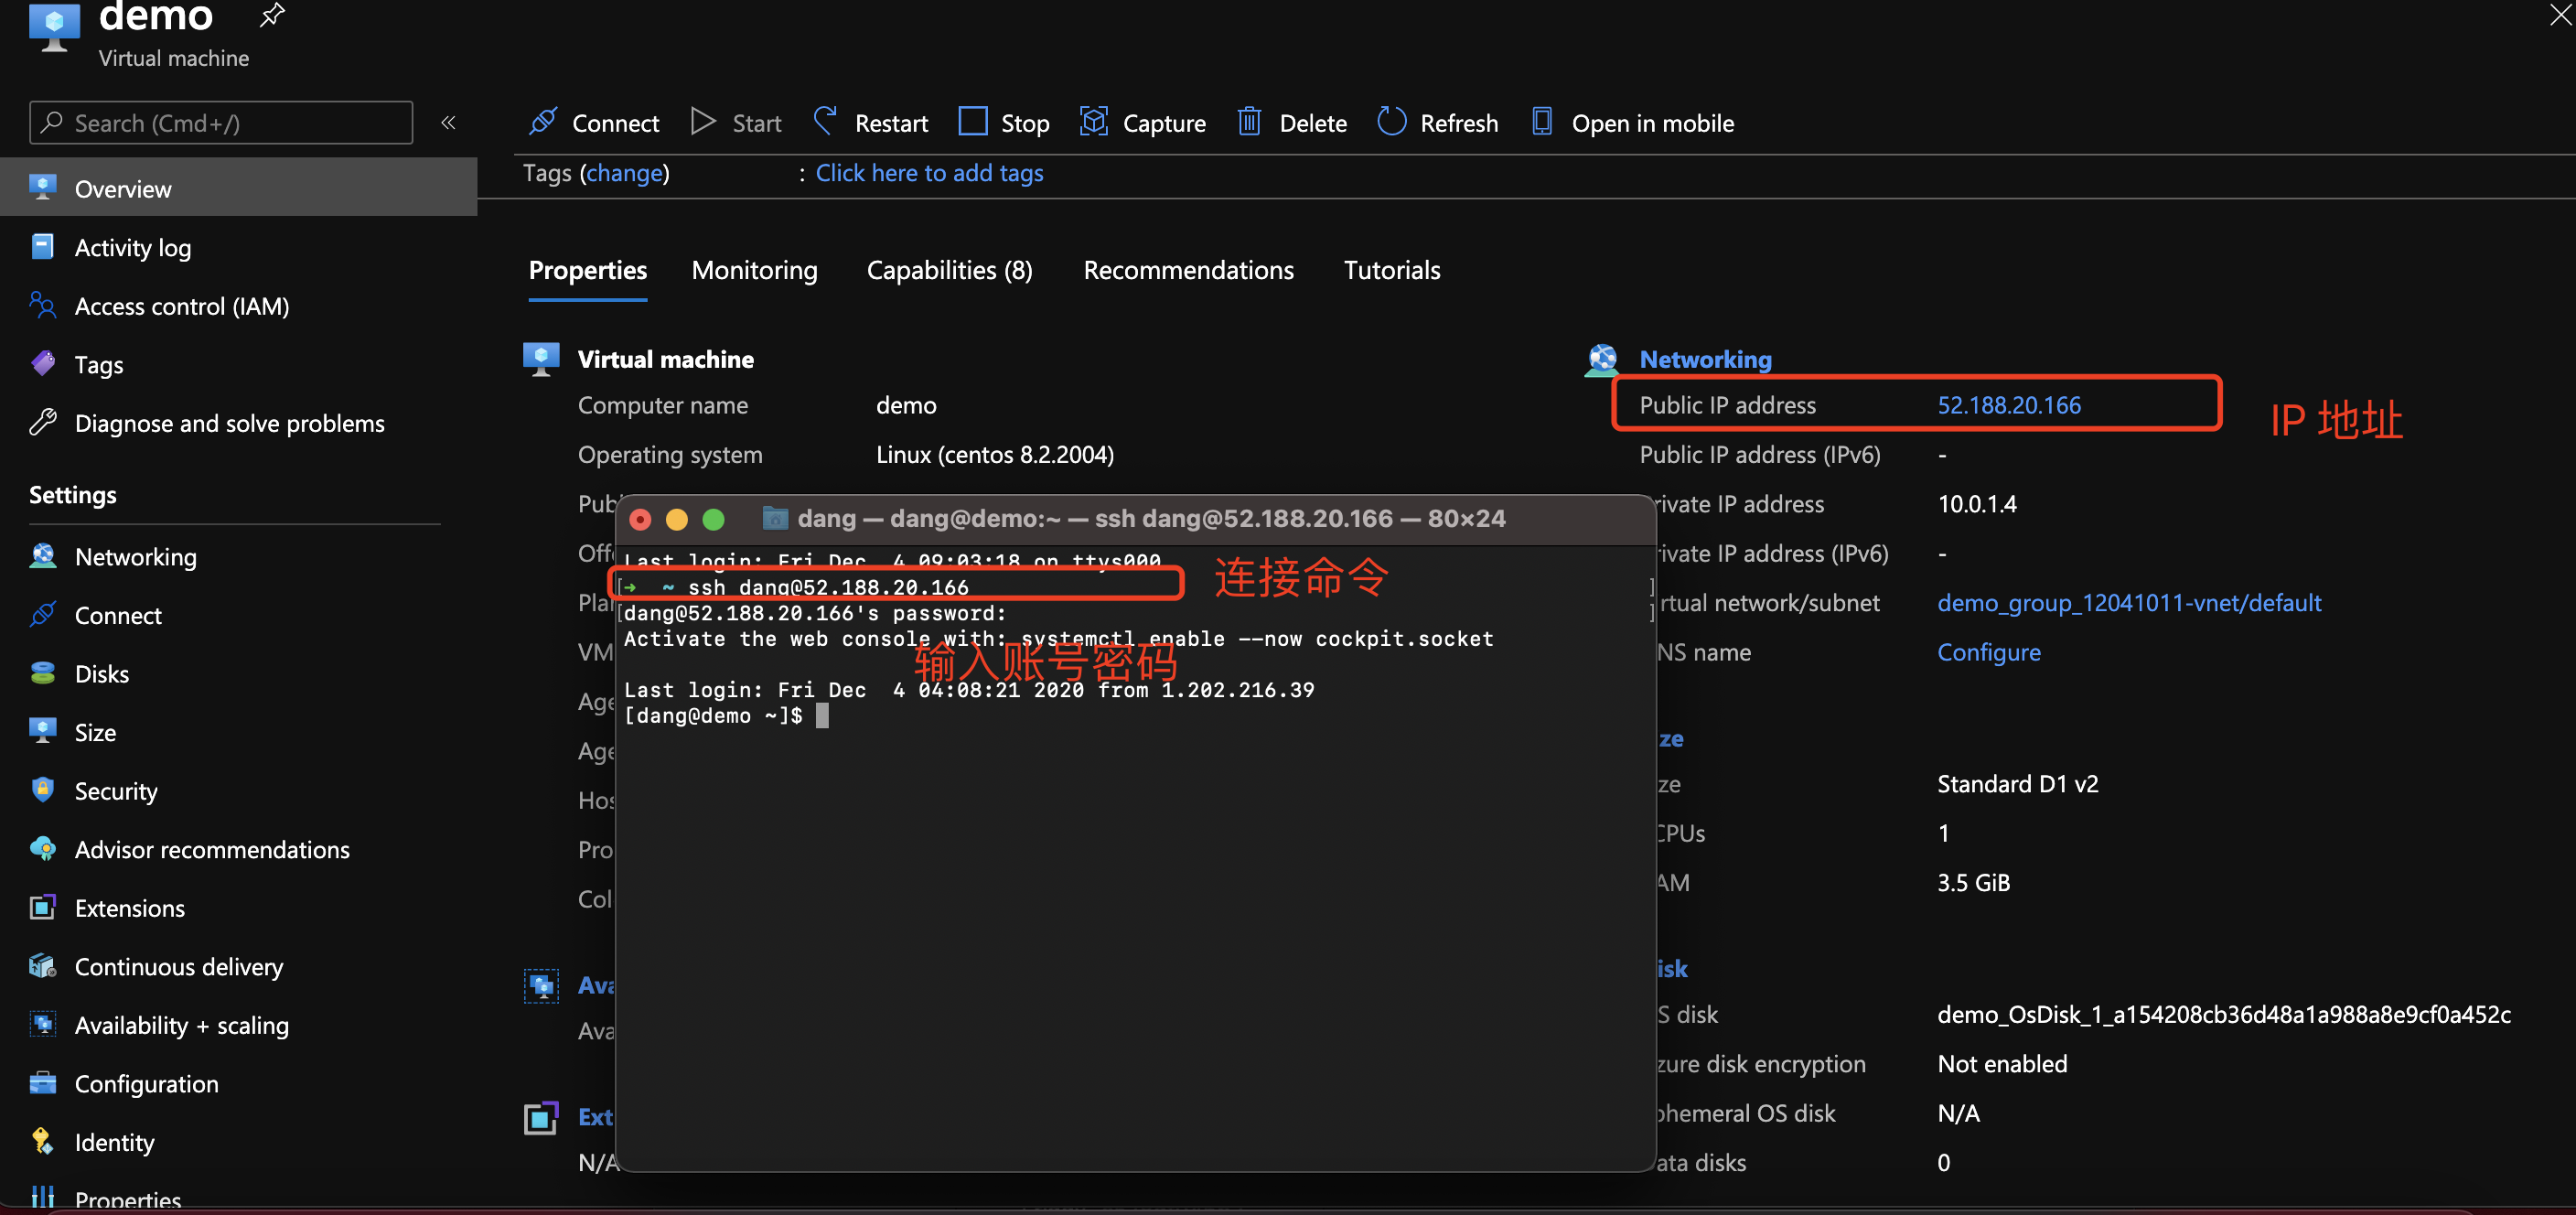The width and height of the screenshot is (2576, 1215).
Task: Click private IP value 10.0.1.4
Action: 1977,503
